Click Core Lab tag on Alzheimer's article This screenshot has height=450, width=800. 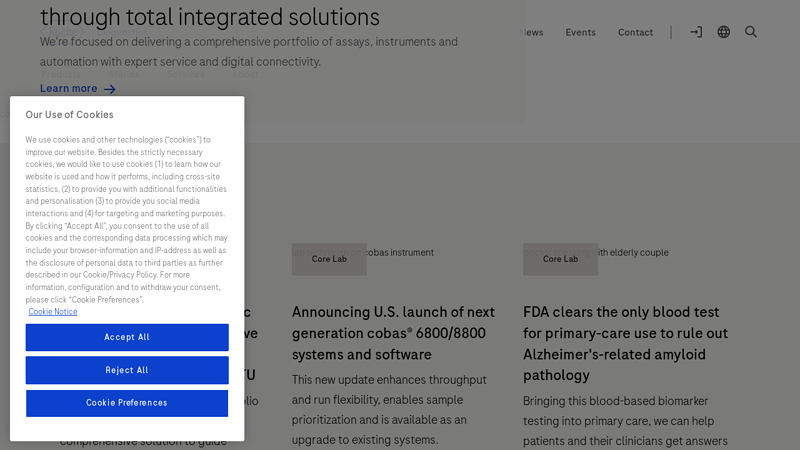coord(560,259)
